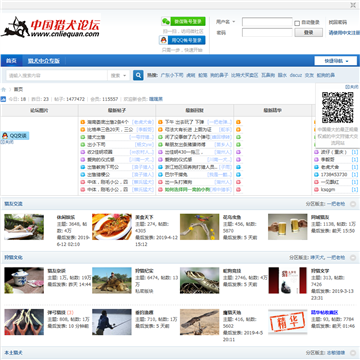Open the braised fish dish thumbnail
Image resolution: width=360 pixels, height=360 pixels.
click(112, 227)
